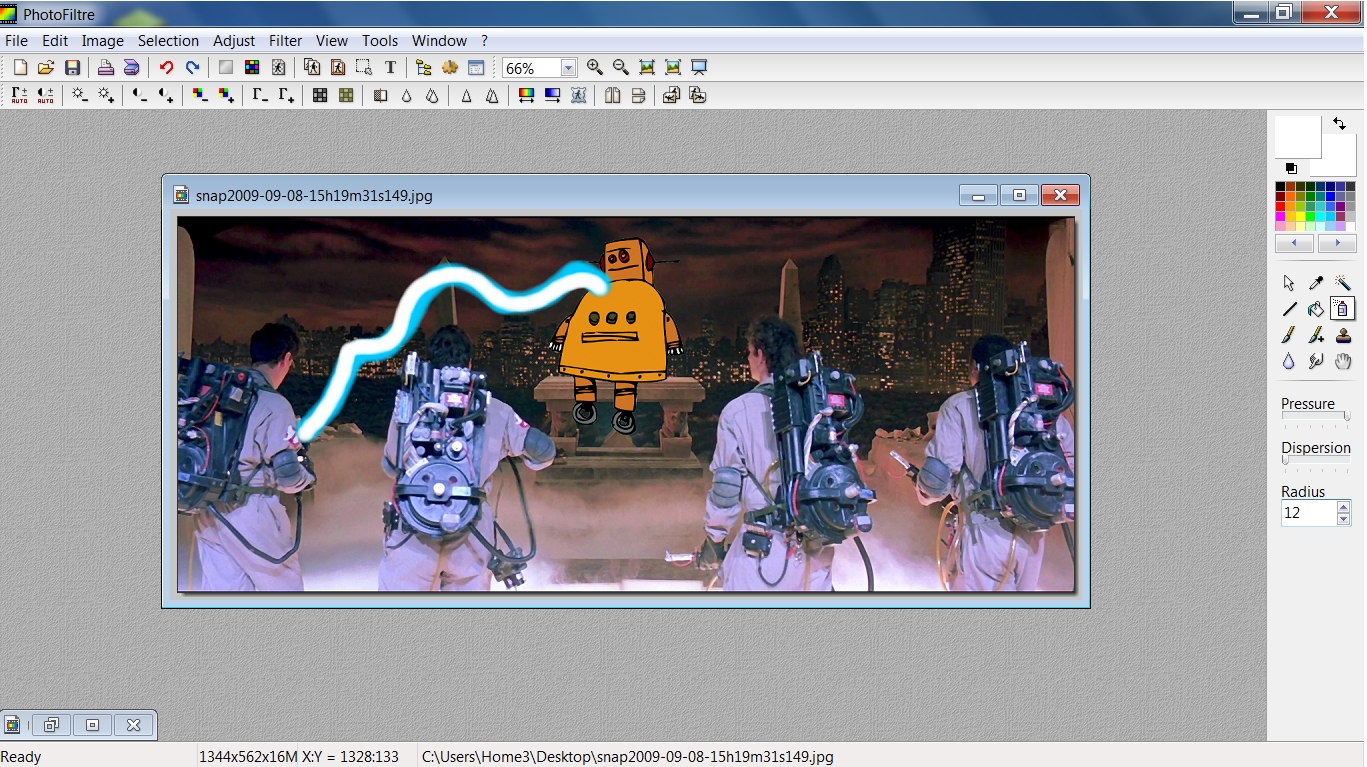Zoom out with the magnifier minus icon

pyautogui.click(x=621, y=68)
